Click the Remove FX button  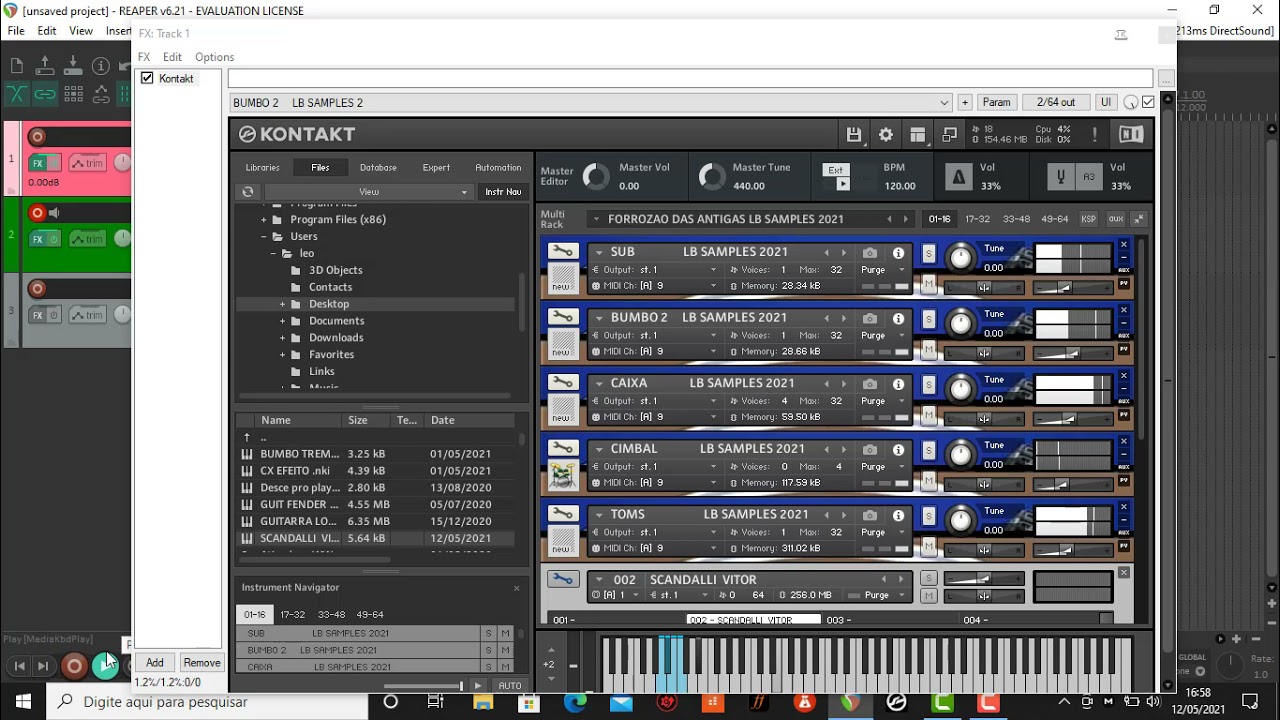pyautogui.click(x=202, y=663)
